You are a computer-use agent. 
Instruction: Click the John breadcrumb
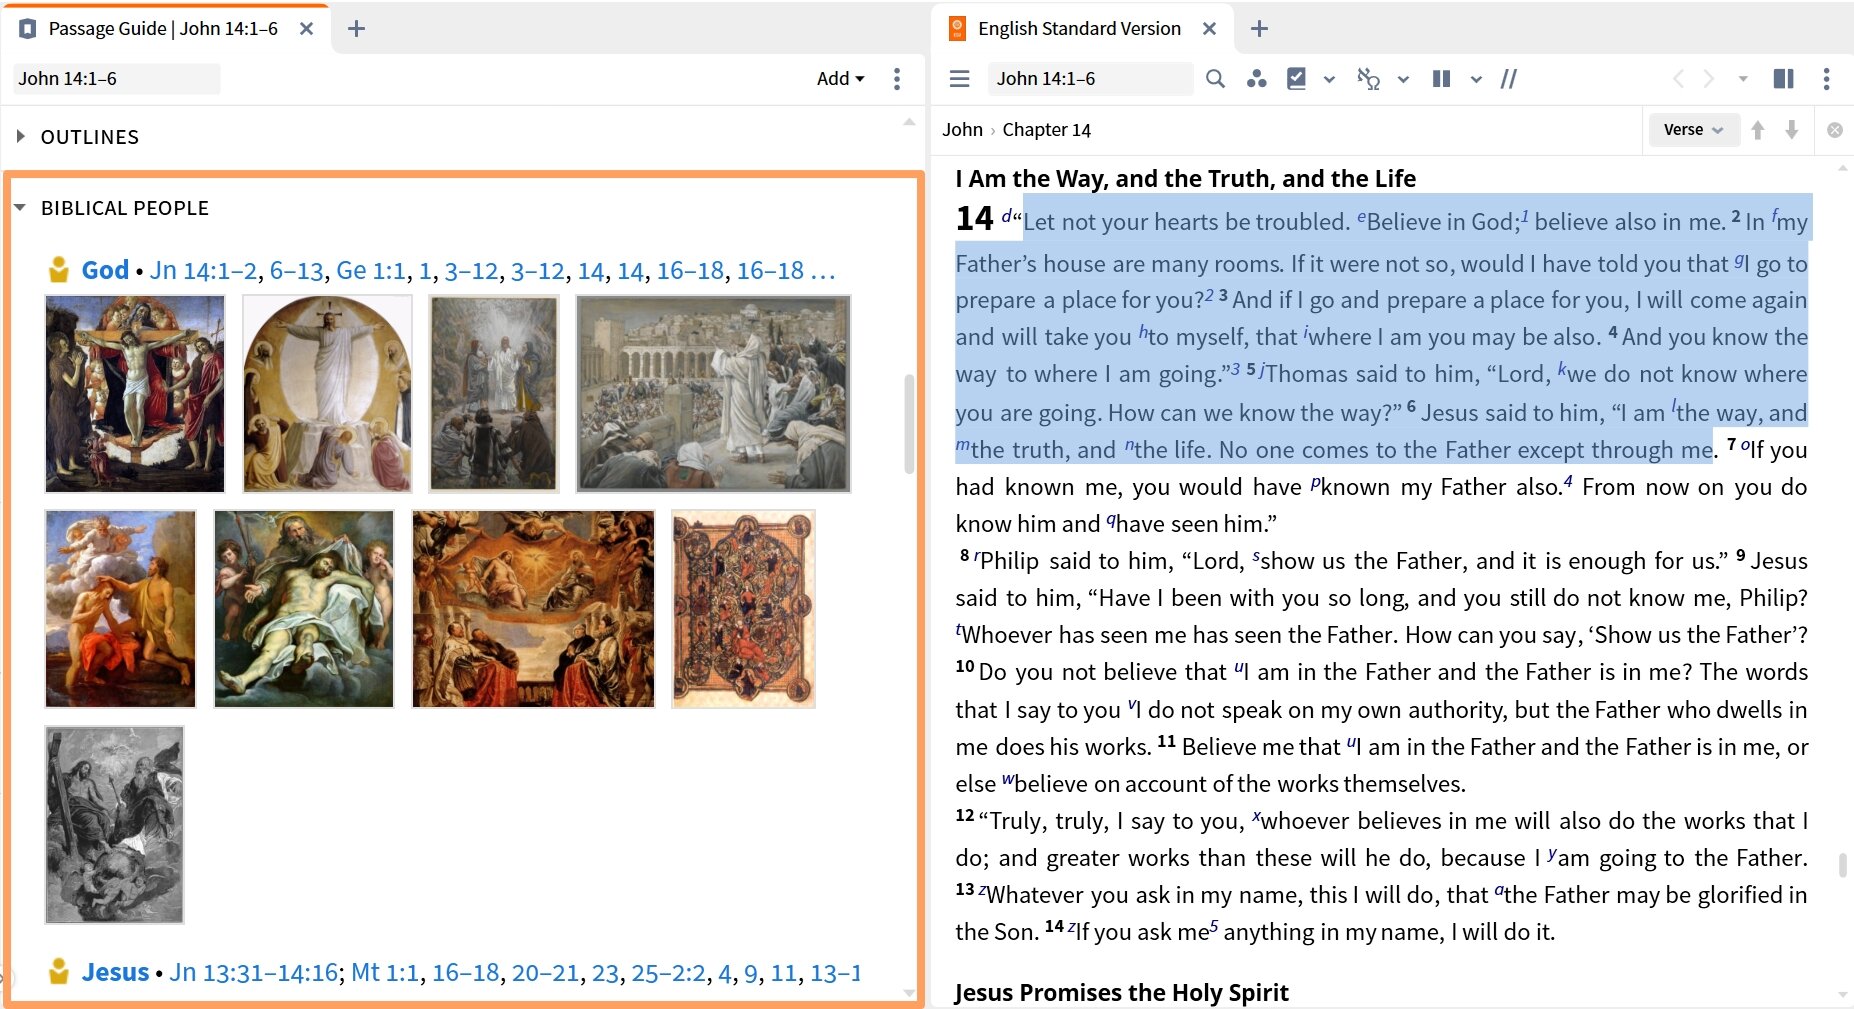pos(962,130)
